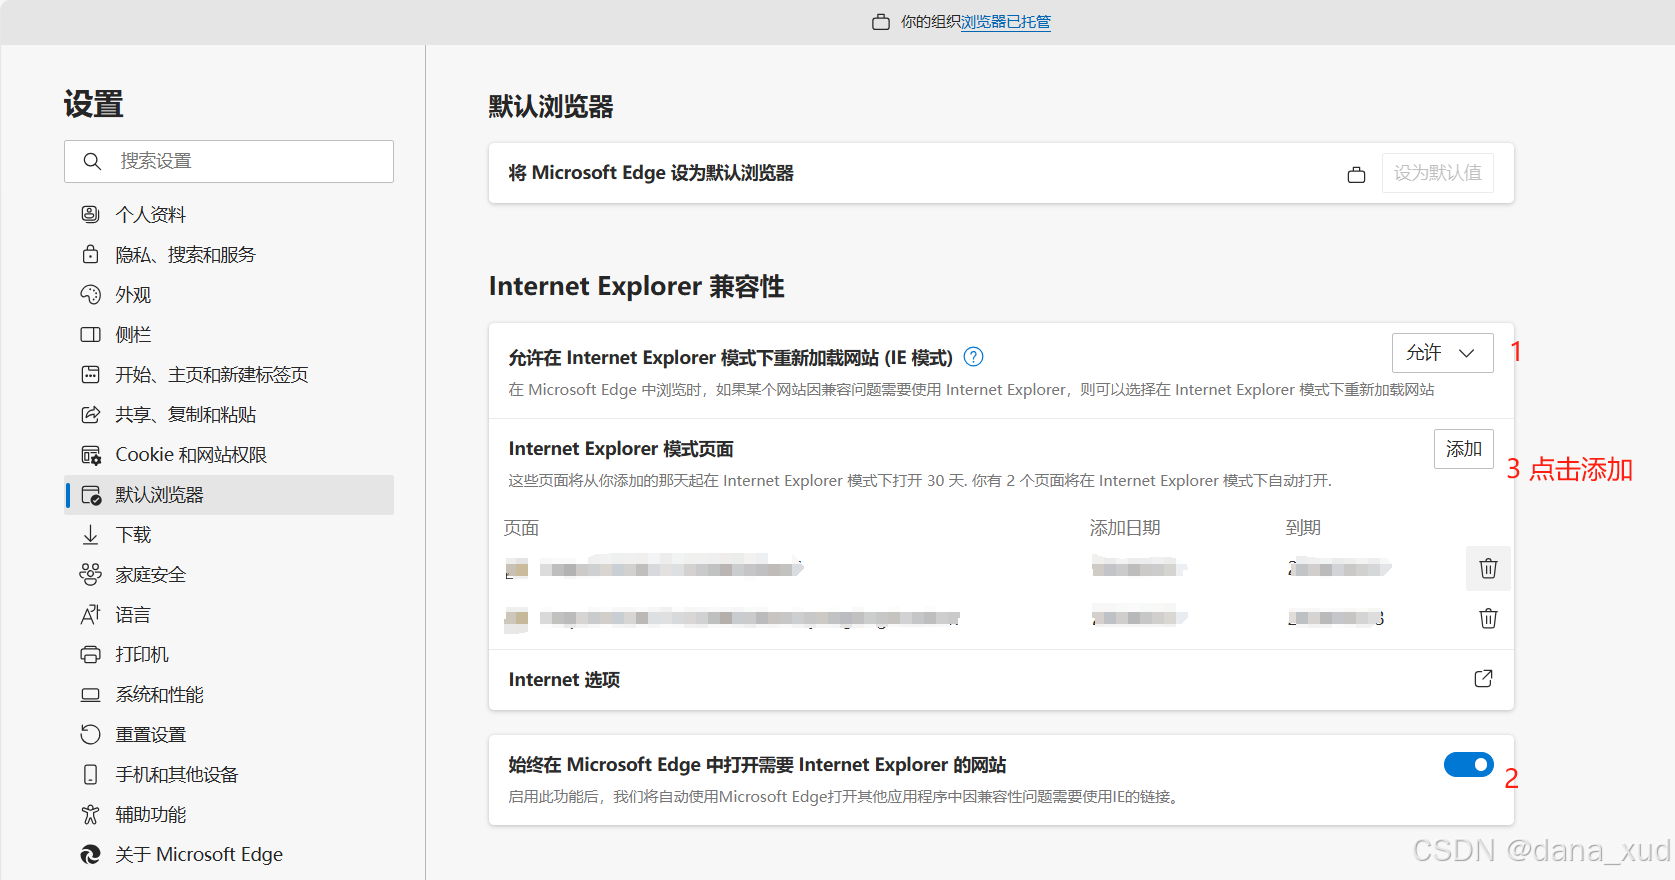Click the Start, home and new tabs icon
This screenshot has width=1675, height=880.
pos(90,374)
